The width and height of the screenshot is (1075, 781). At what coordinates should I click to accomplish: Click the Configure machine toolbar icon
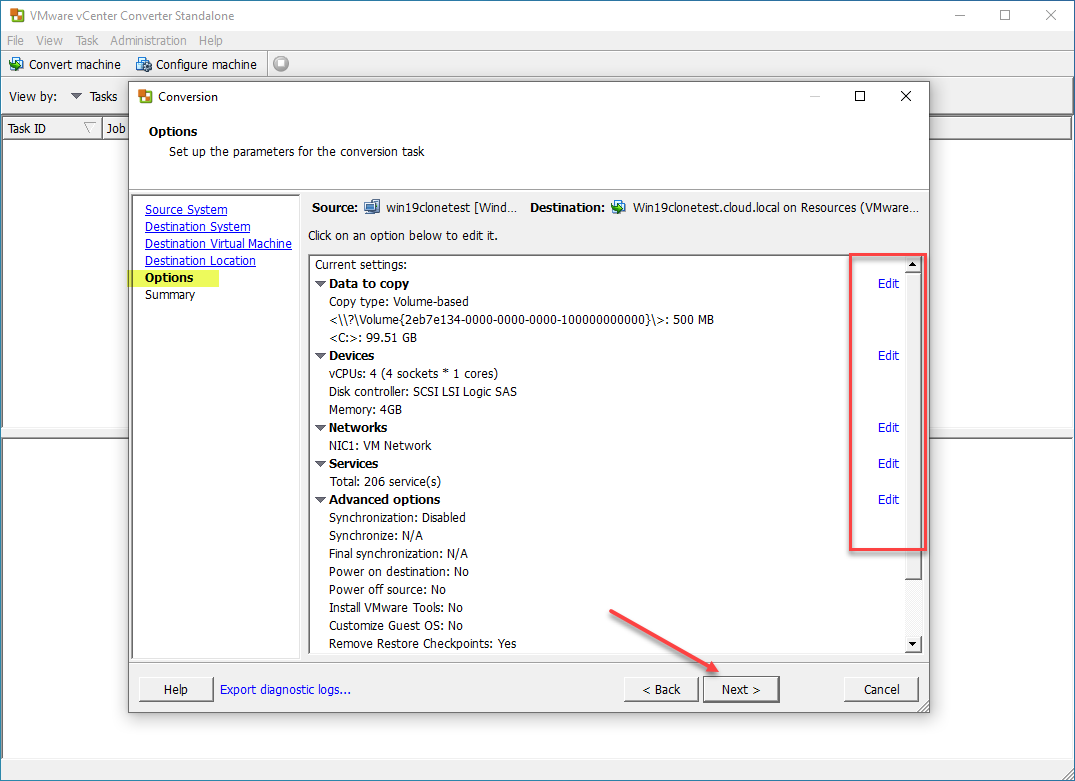pos(143,64)
